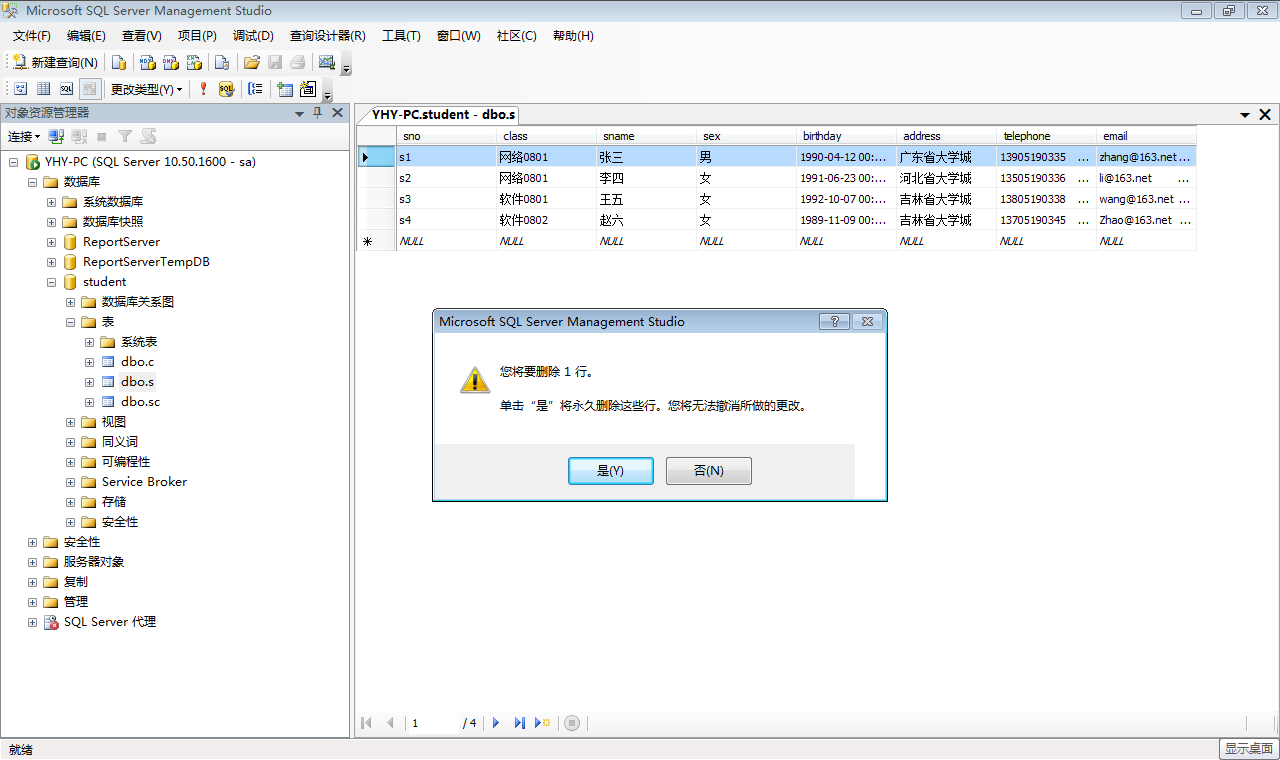Click the Stop square icon in Object Explorer

tap(102, 136)
